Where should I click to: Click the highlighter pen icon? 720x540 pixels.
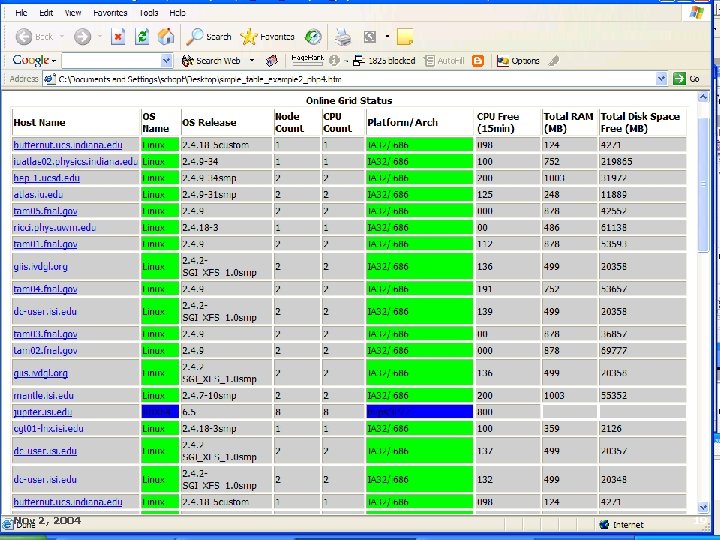point(554,61)
